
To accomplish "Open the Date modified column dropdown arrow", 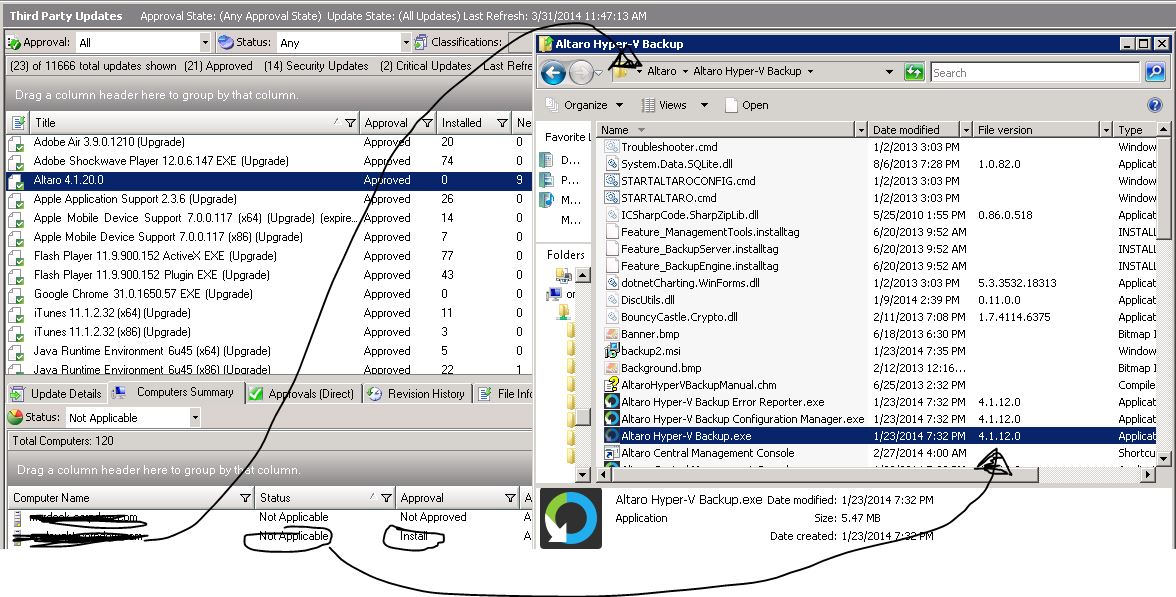I will pyautogui.click(x=966, y=130).
